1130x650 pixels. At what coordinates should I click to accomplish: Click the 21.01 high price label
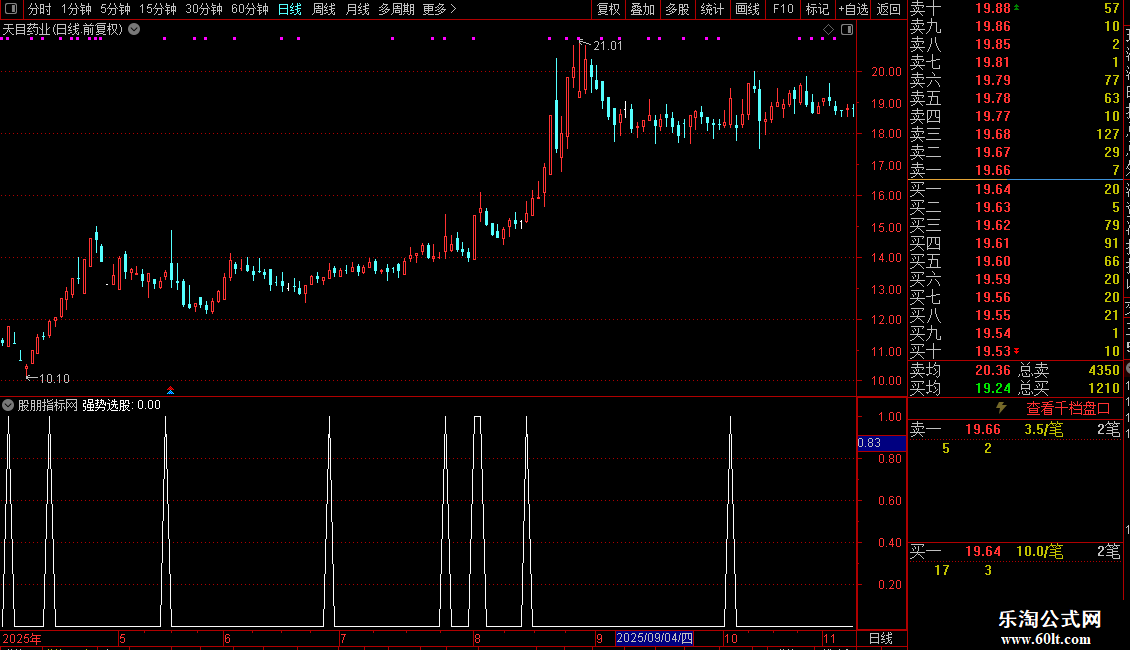tap(608, 45)
